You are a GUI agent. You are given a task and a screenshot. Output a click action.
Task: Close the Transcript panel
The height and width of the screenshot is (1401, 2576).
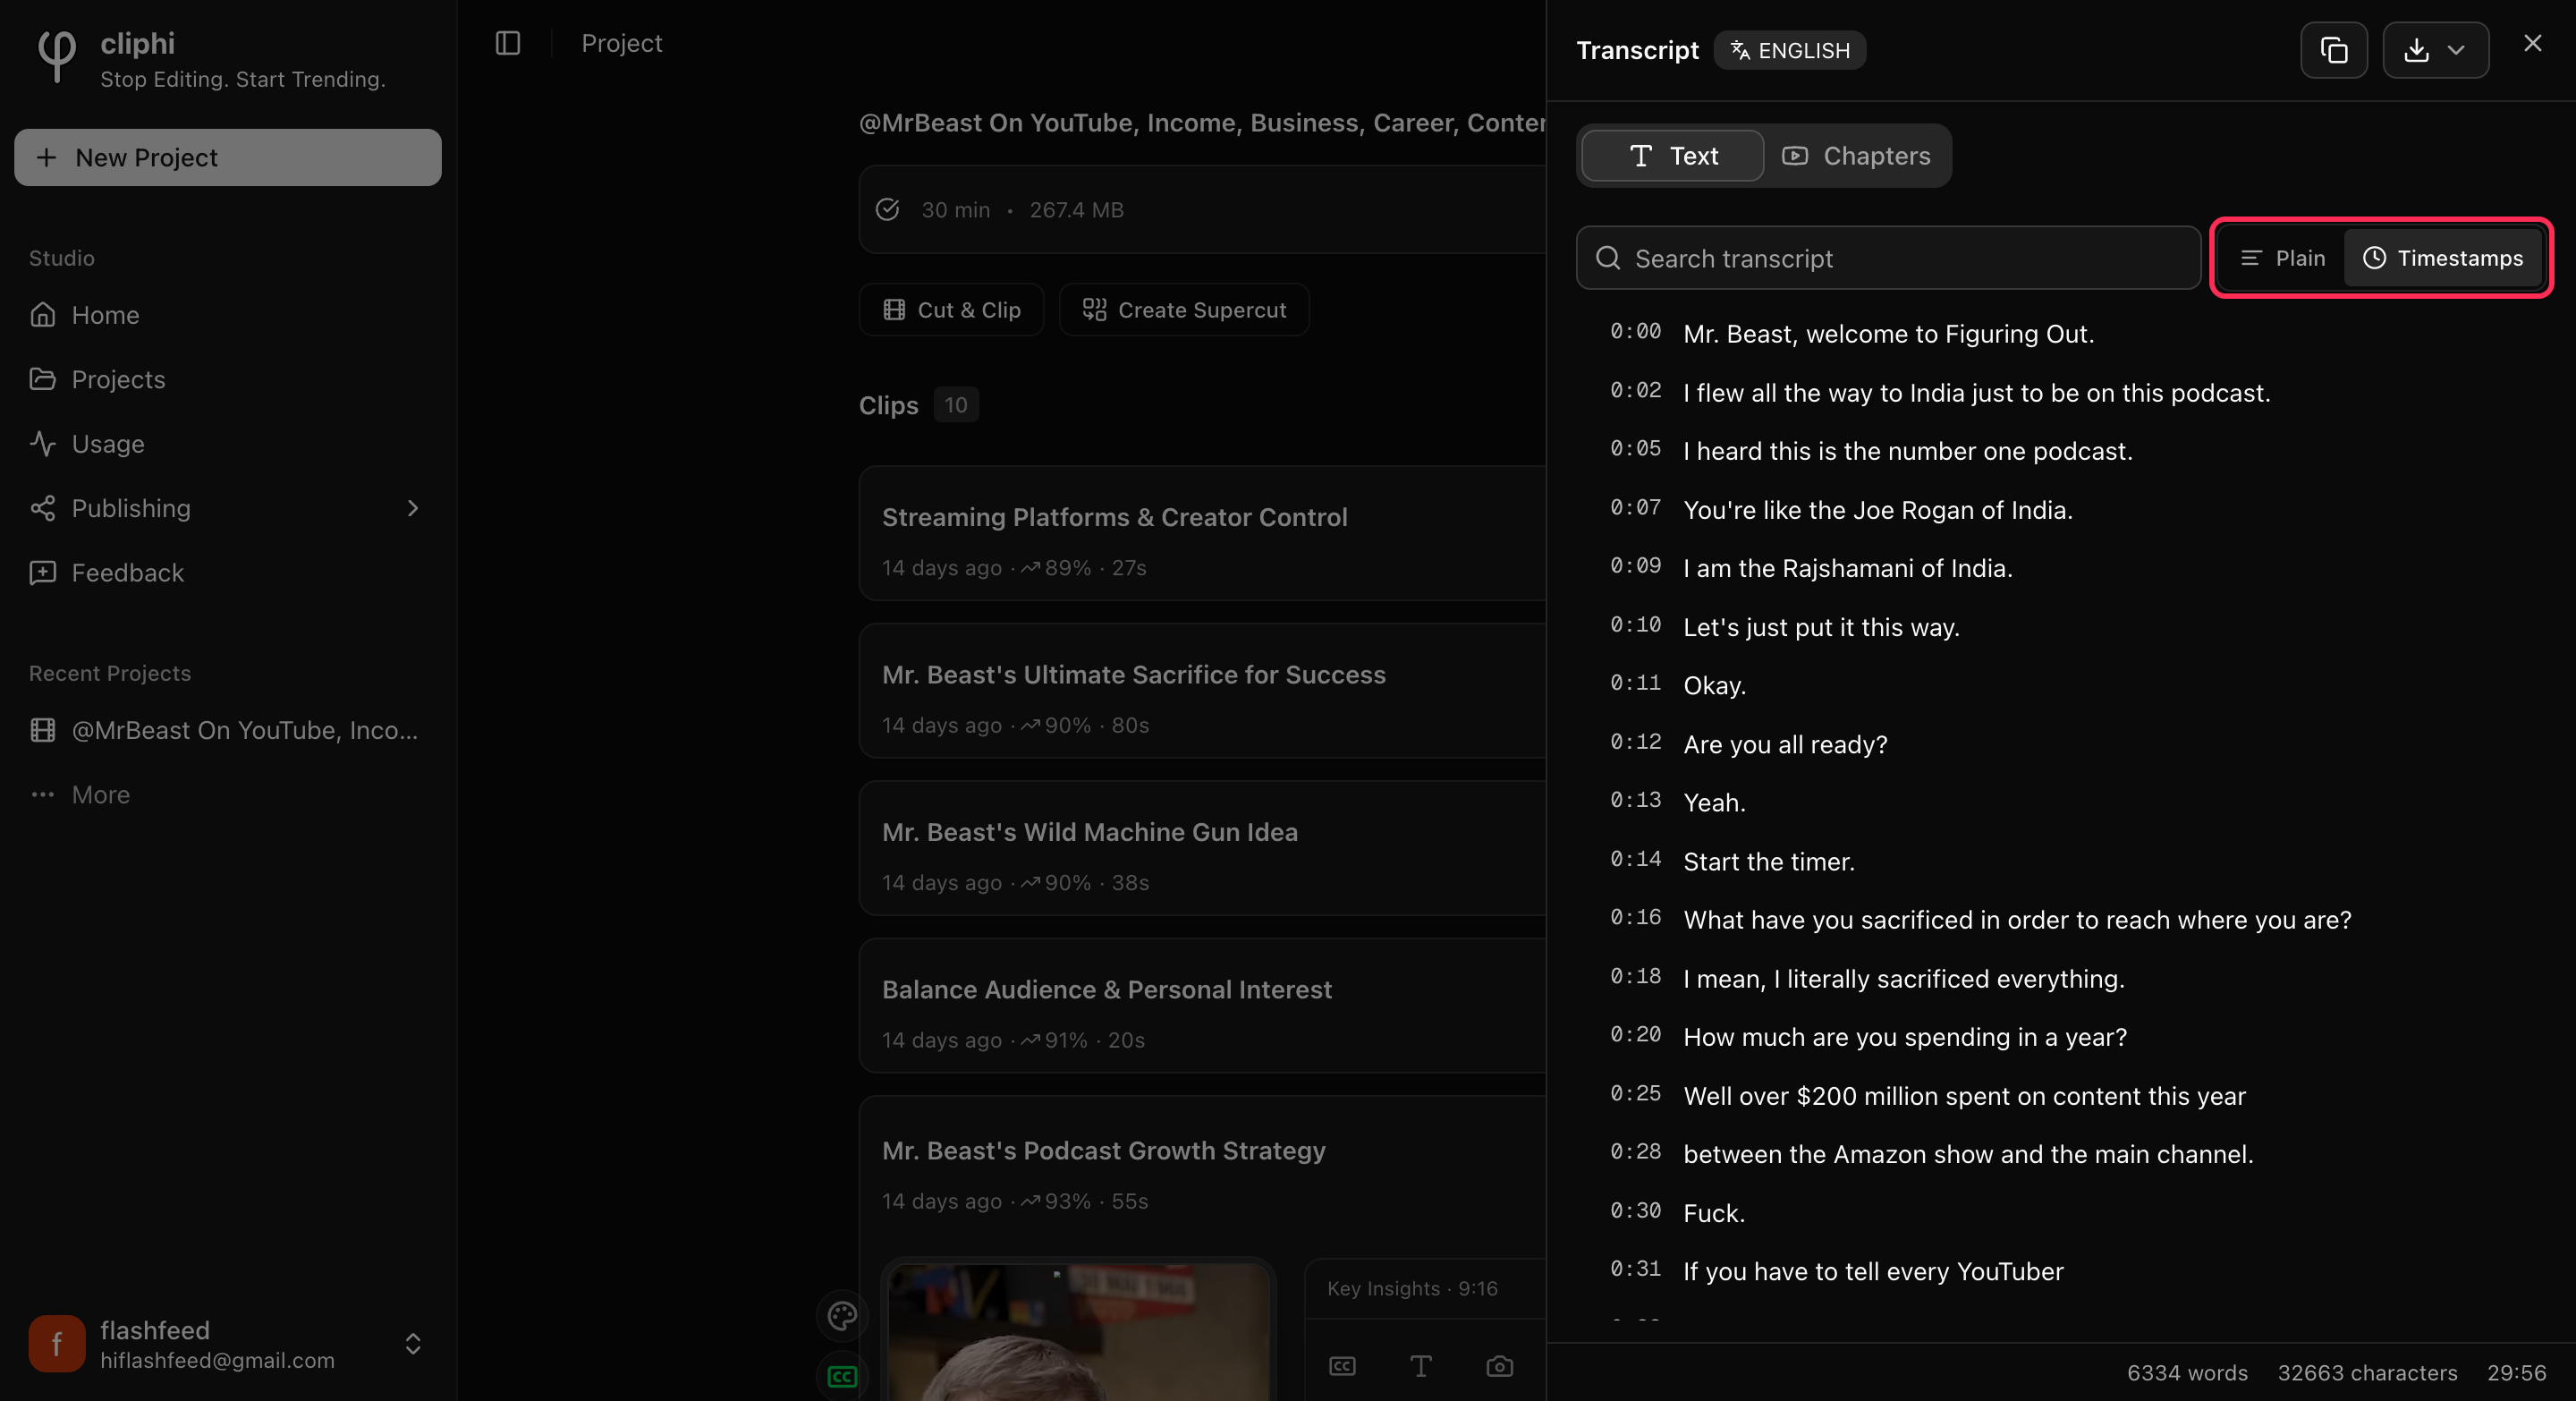[2532, 43]
